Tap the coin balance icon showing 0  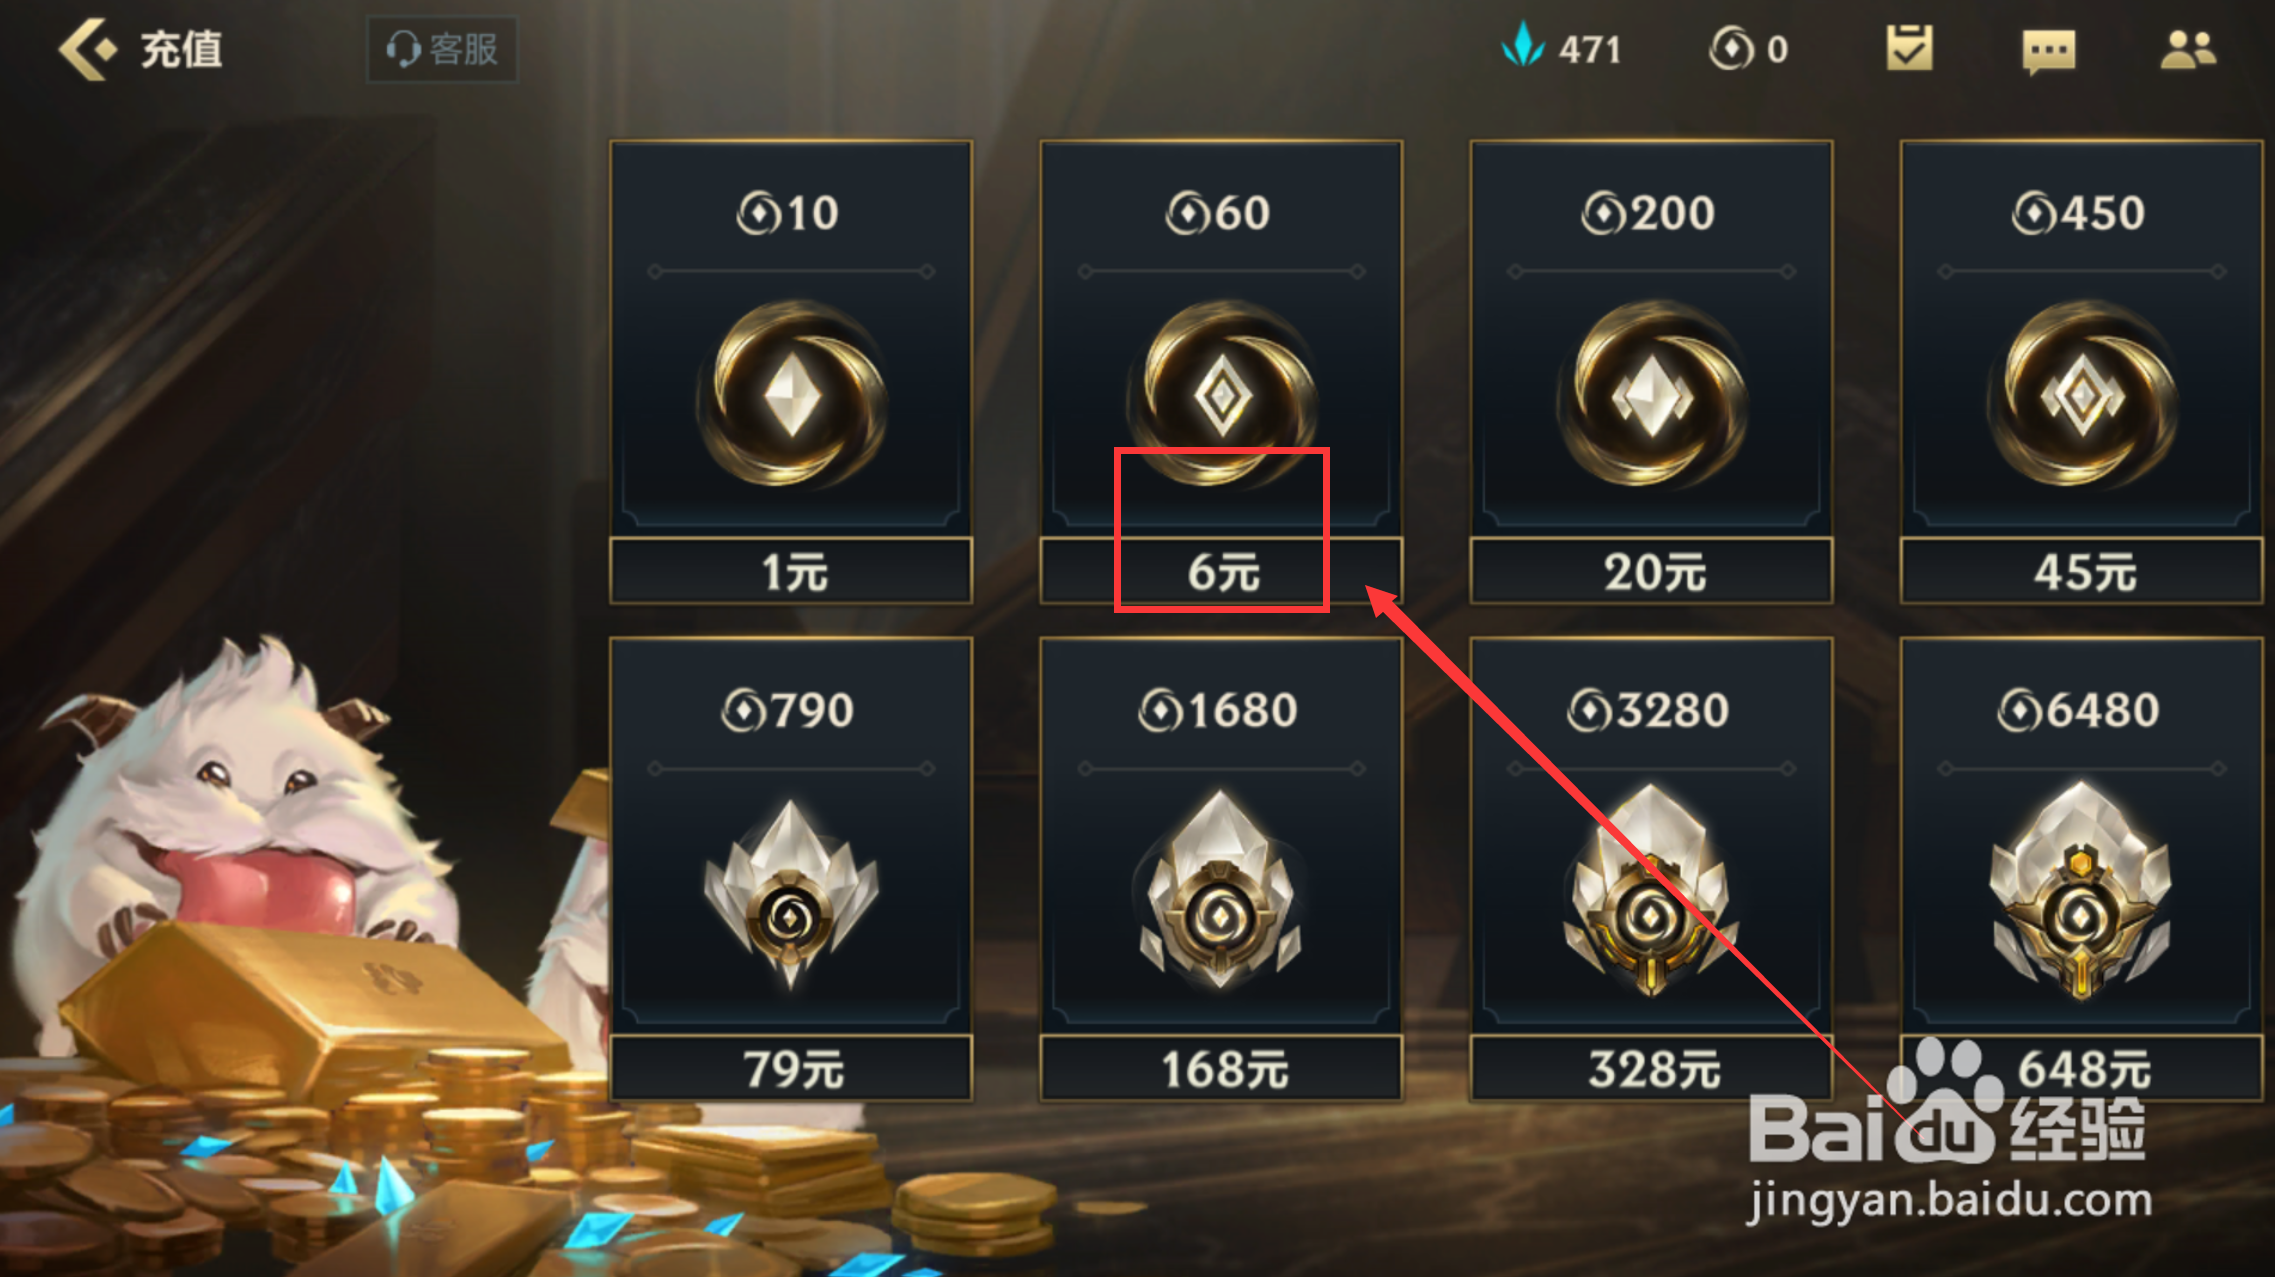1731,48
